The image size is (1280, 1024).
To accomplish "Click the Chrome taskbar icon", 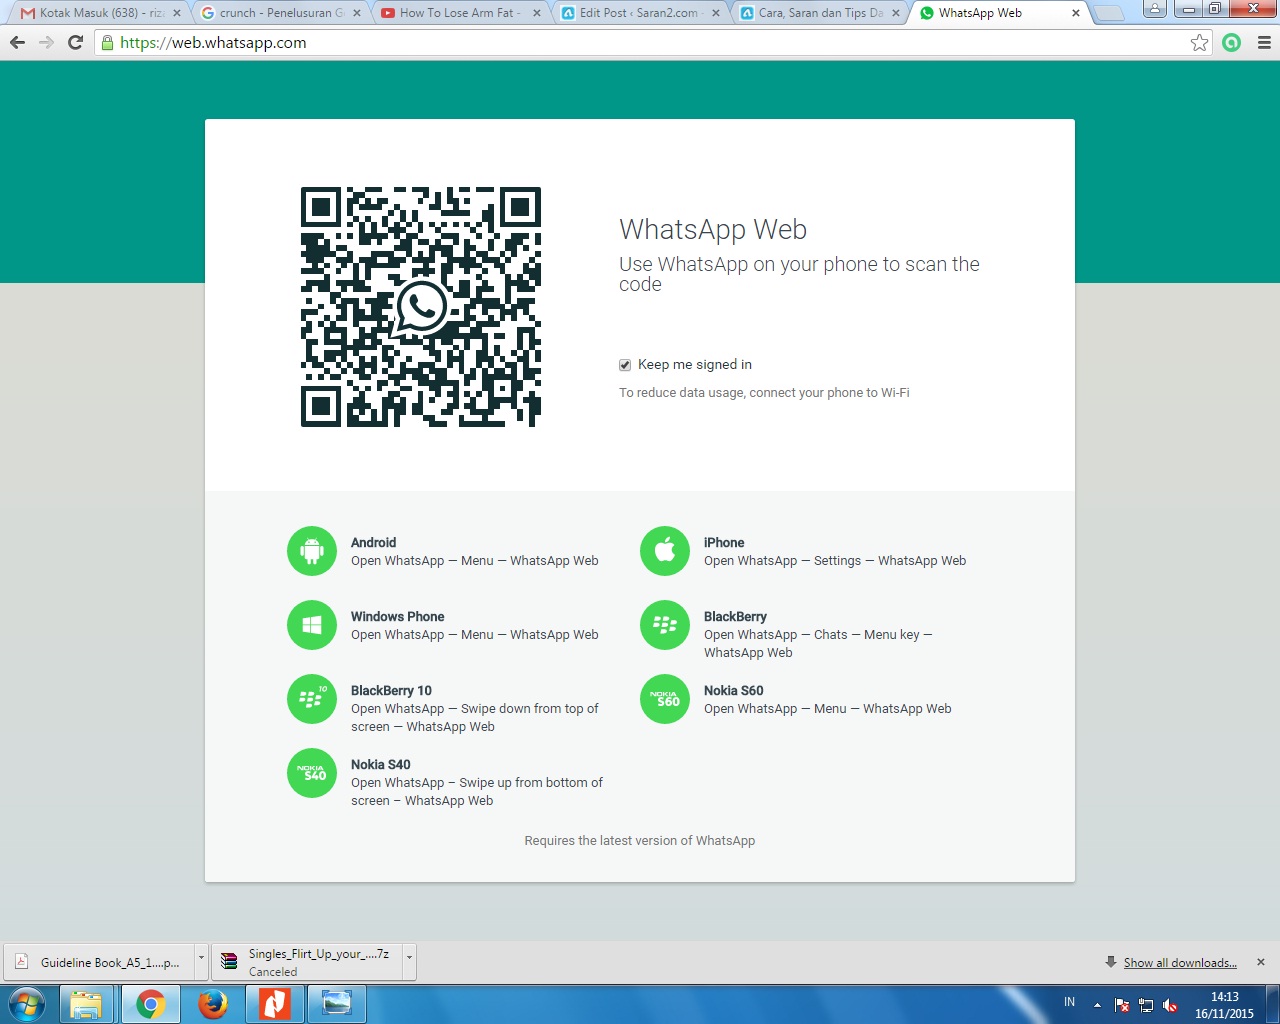I will [151, 1004].
